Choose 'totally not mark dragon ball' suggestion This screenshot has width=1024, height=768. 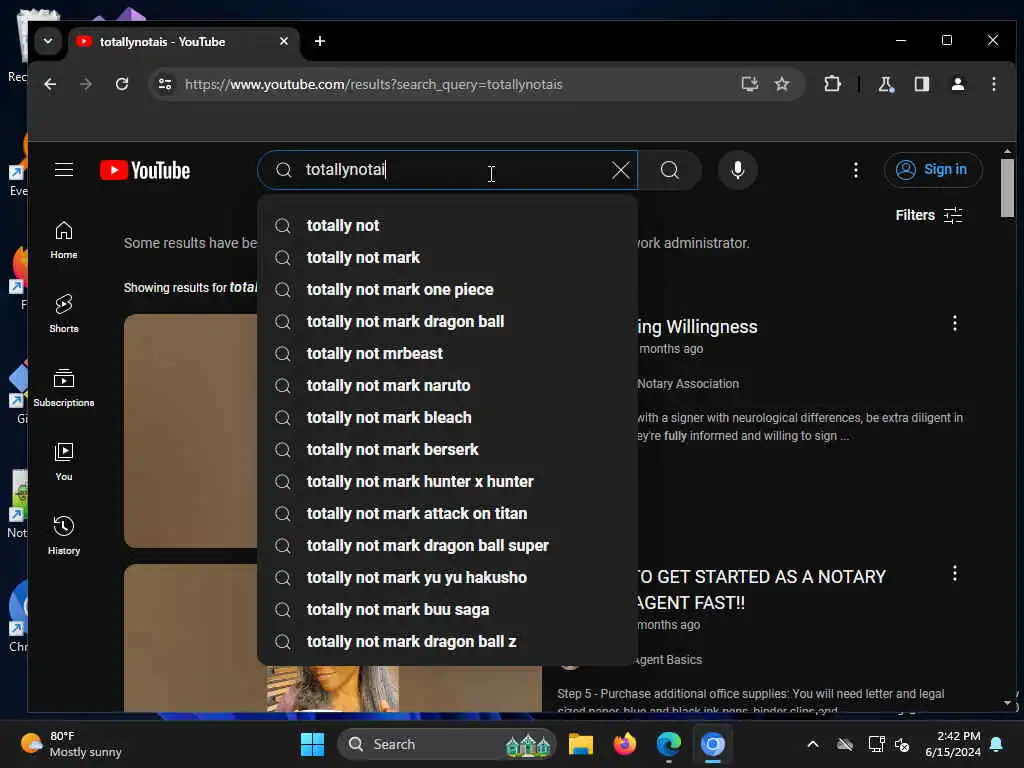(x=447, y=321)
